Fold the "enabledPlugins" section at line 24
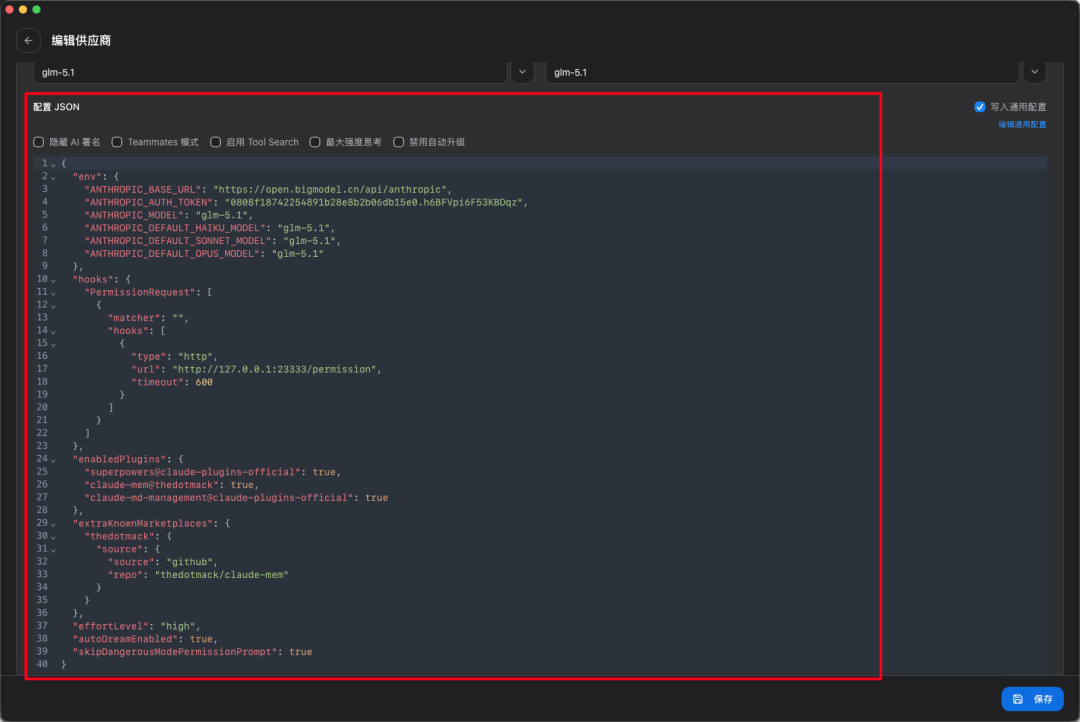Viewport: 1080px width, 722px height. click(53, 459)
